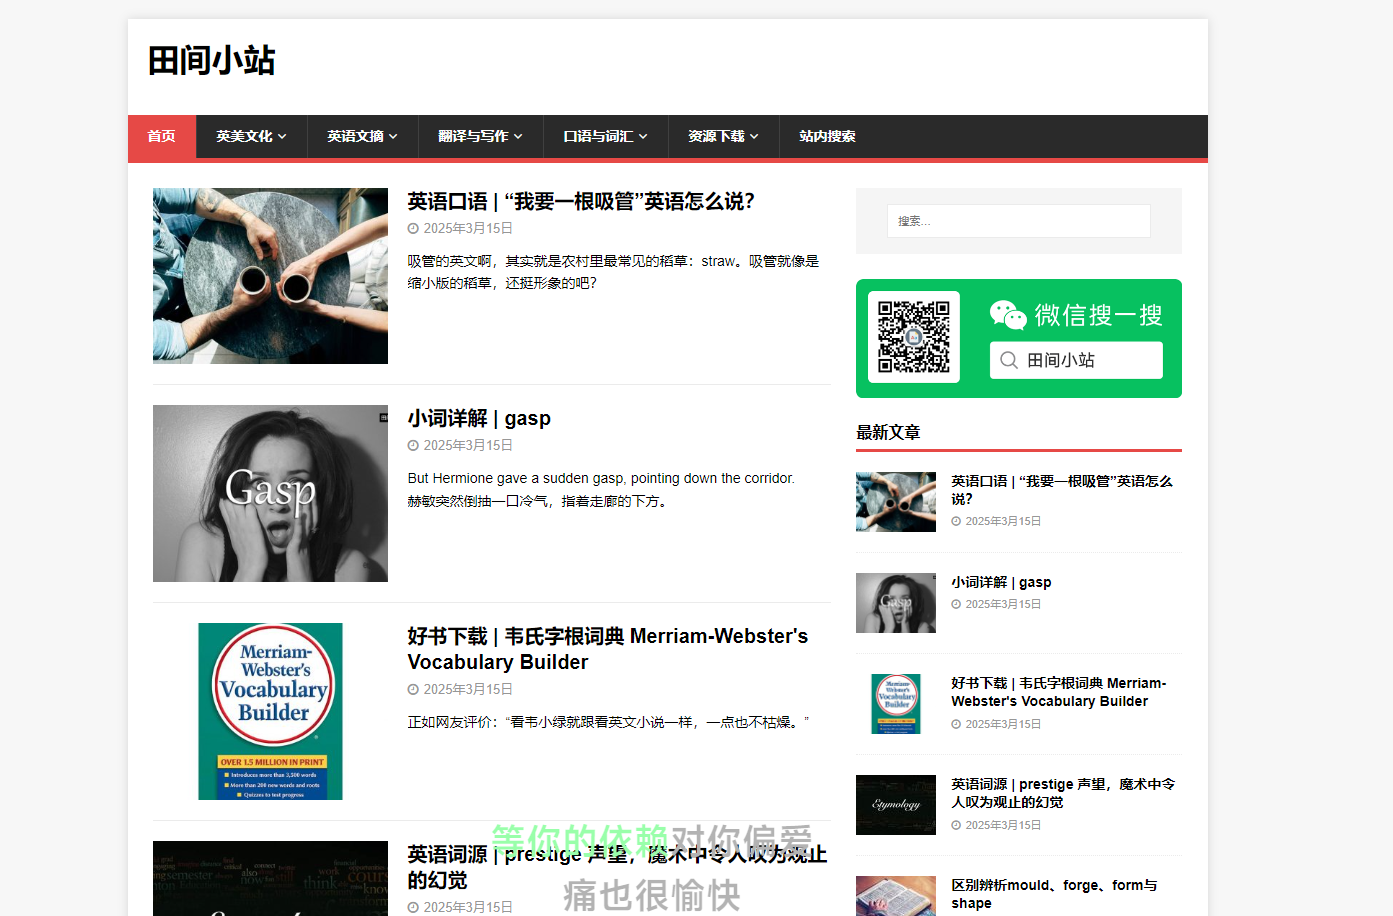Viewport: 1393px width, 916px height.
Task: Click the 最新文章 sidebar heading
Action: (888, 432)
